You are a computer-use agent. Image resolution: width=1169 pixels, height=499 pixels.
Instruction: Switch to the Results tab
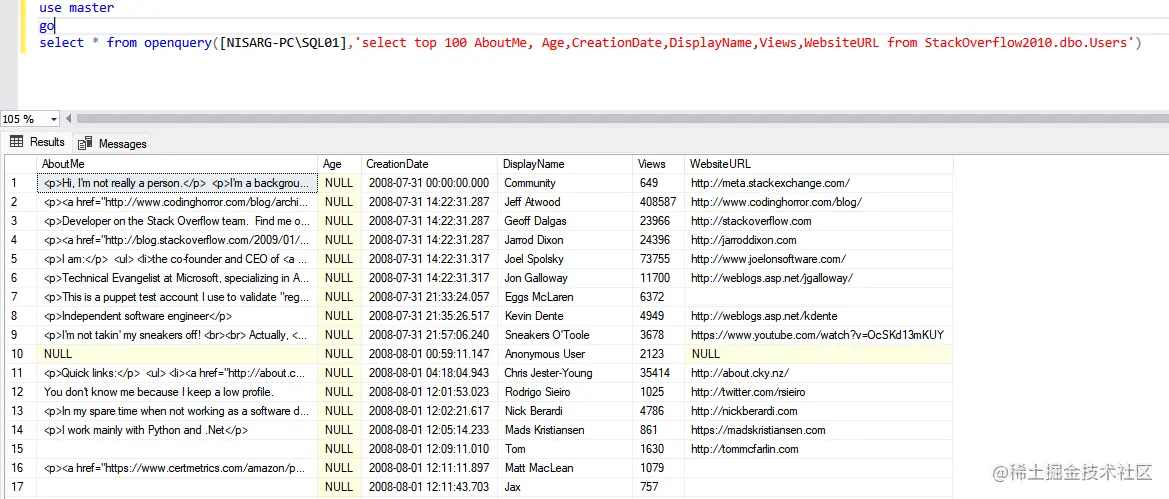[37, 142]
